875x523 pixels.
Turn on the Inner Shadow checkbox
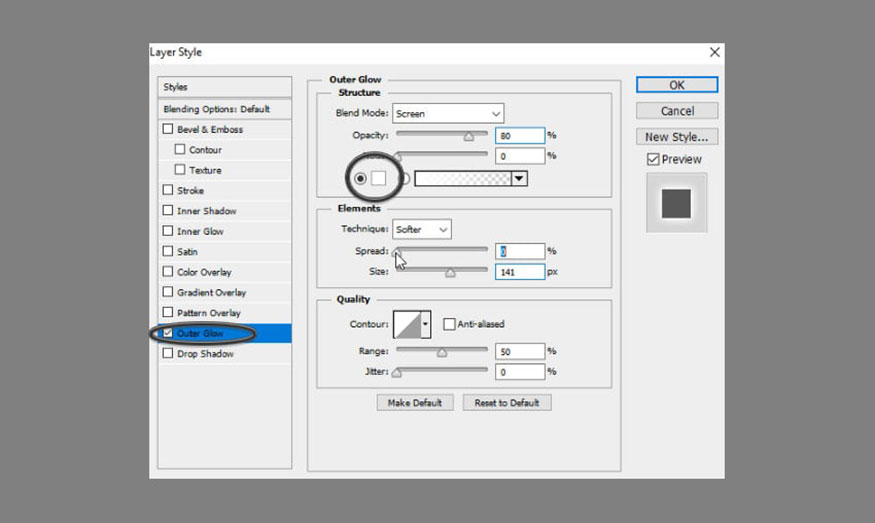tap(167, 210)
